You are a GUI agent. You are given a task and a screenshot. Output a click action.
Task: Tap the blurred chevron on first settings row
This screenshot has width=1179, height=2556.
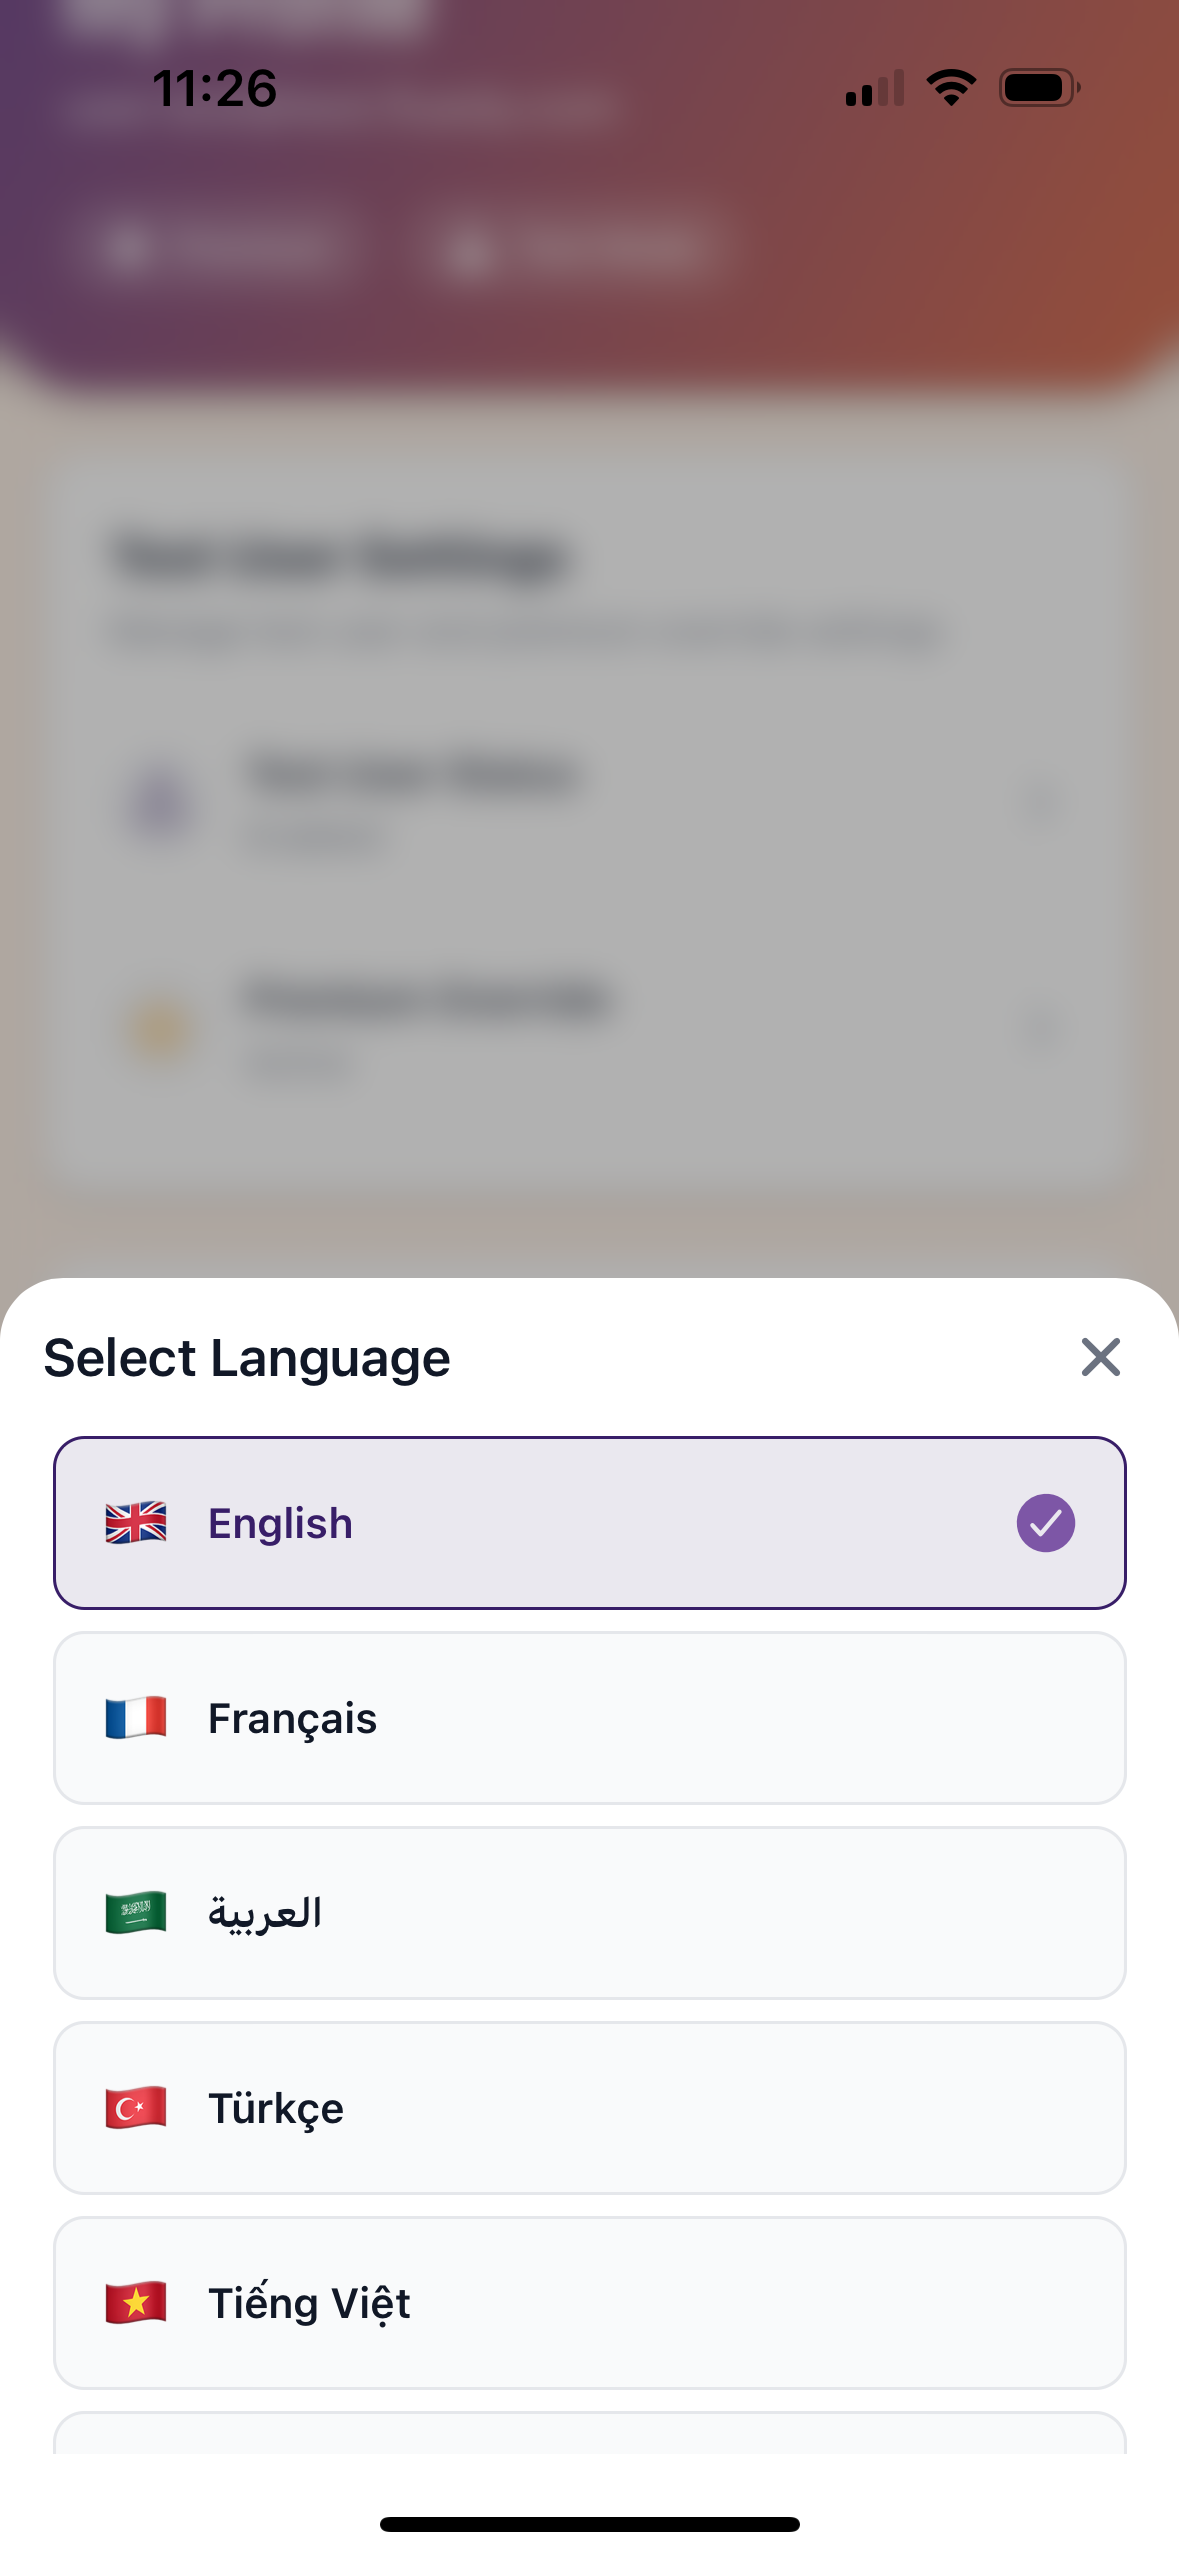pyautogui.click(x=1042, y=805)
